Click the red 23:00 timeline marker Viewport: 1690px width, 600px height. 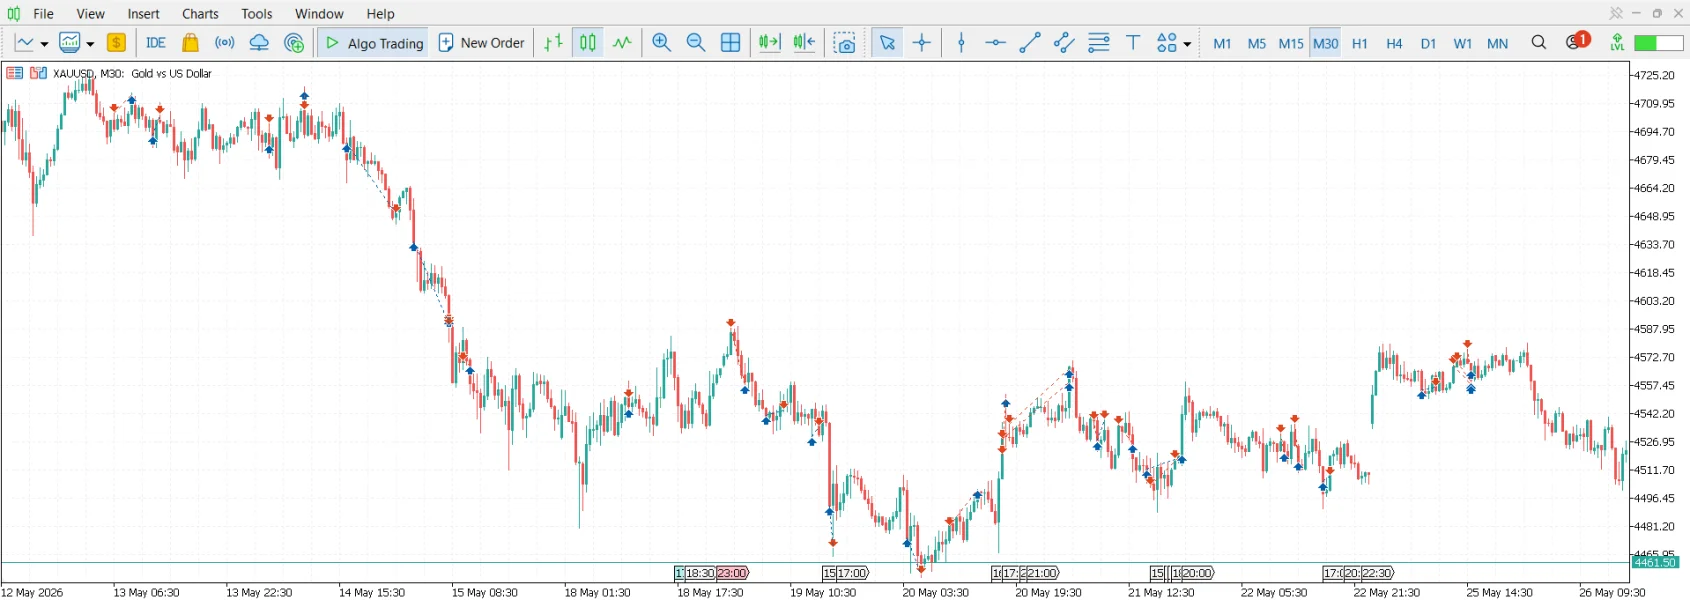pyautogui.click(x=732, y=573)
